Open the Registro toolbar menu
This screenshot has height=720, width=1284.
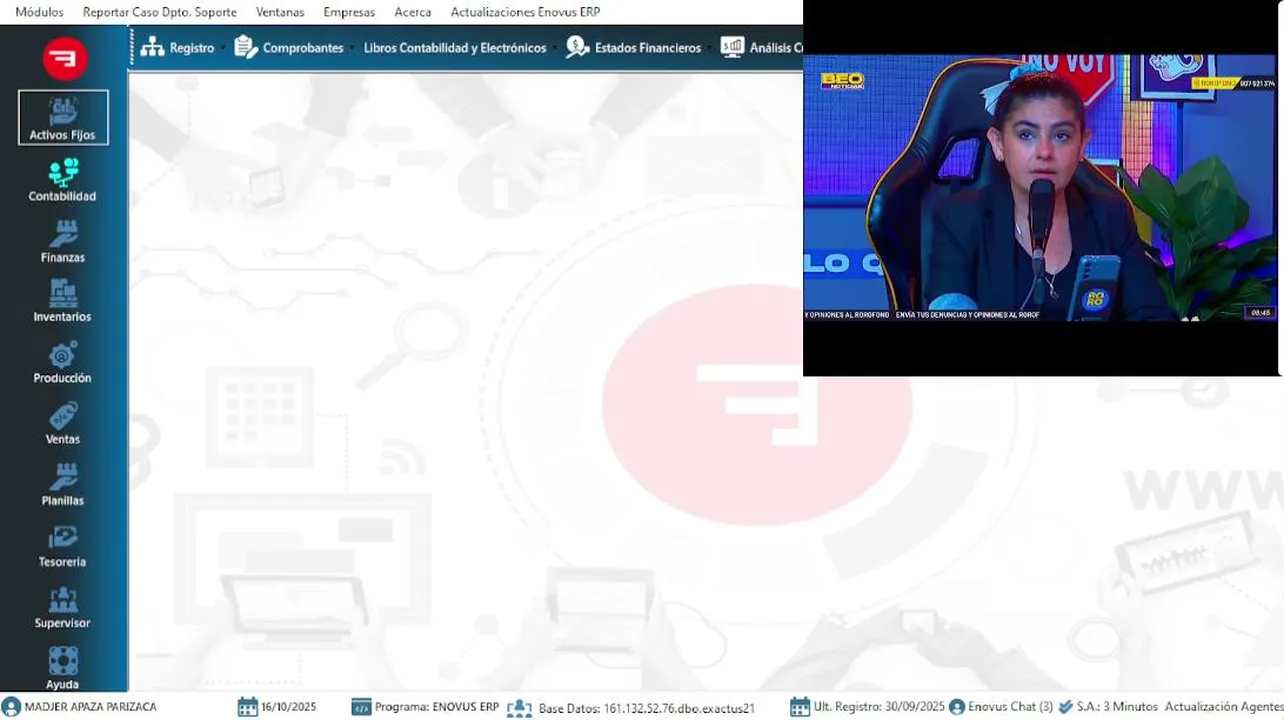(192, 48)
